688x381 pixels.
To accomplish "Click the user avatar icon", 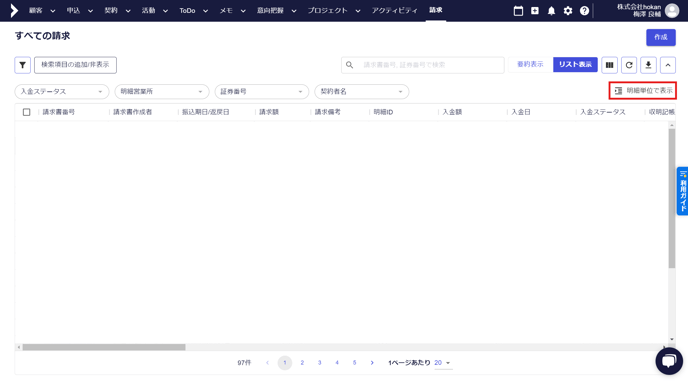I will point(672,11).
